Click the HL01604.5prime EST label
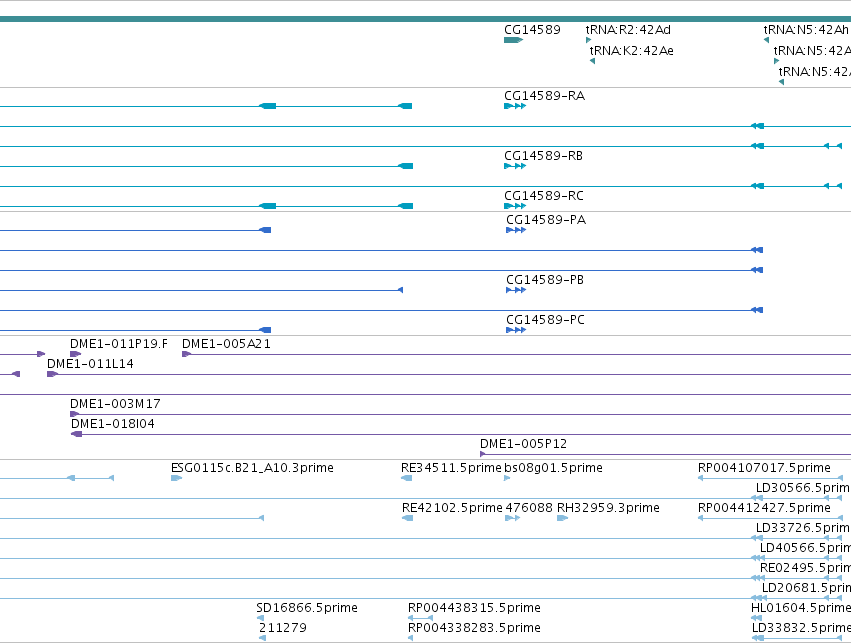 tap(801, 608)
